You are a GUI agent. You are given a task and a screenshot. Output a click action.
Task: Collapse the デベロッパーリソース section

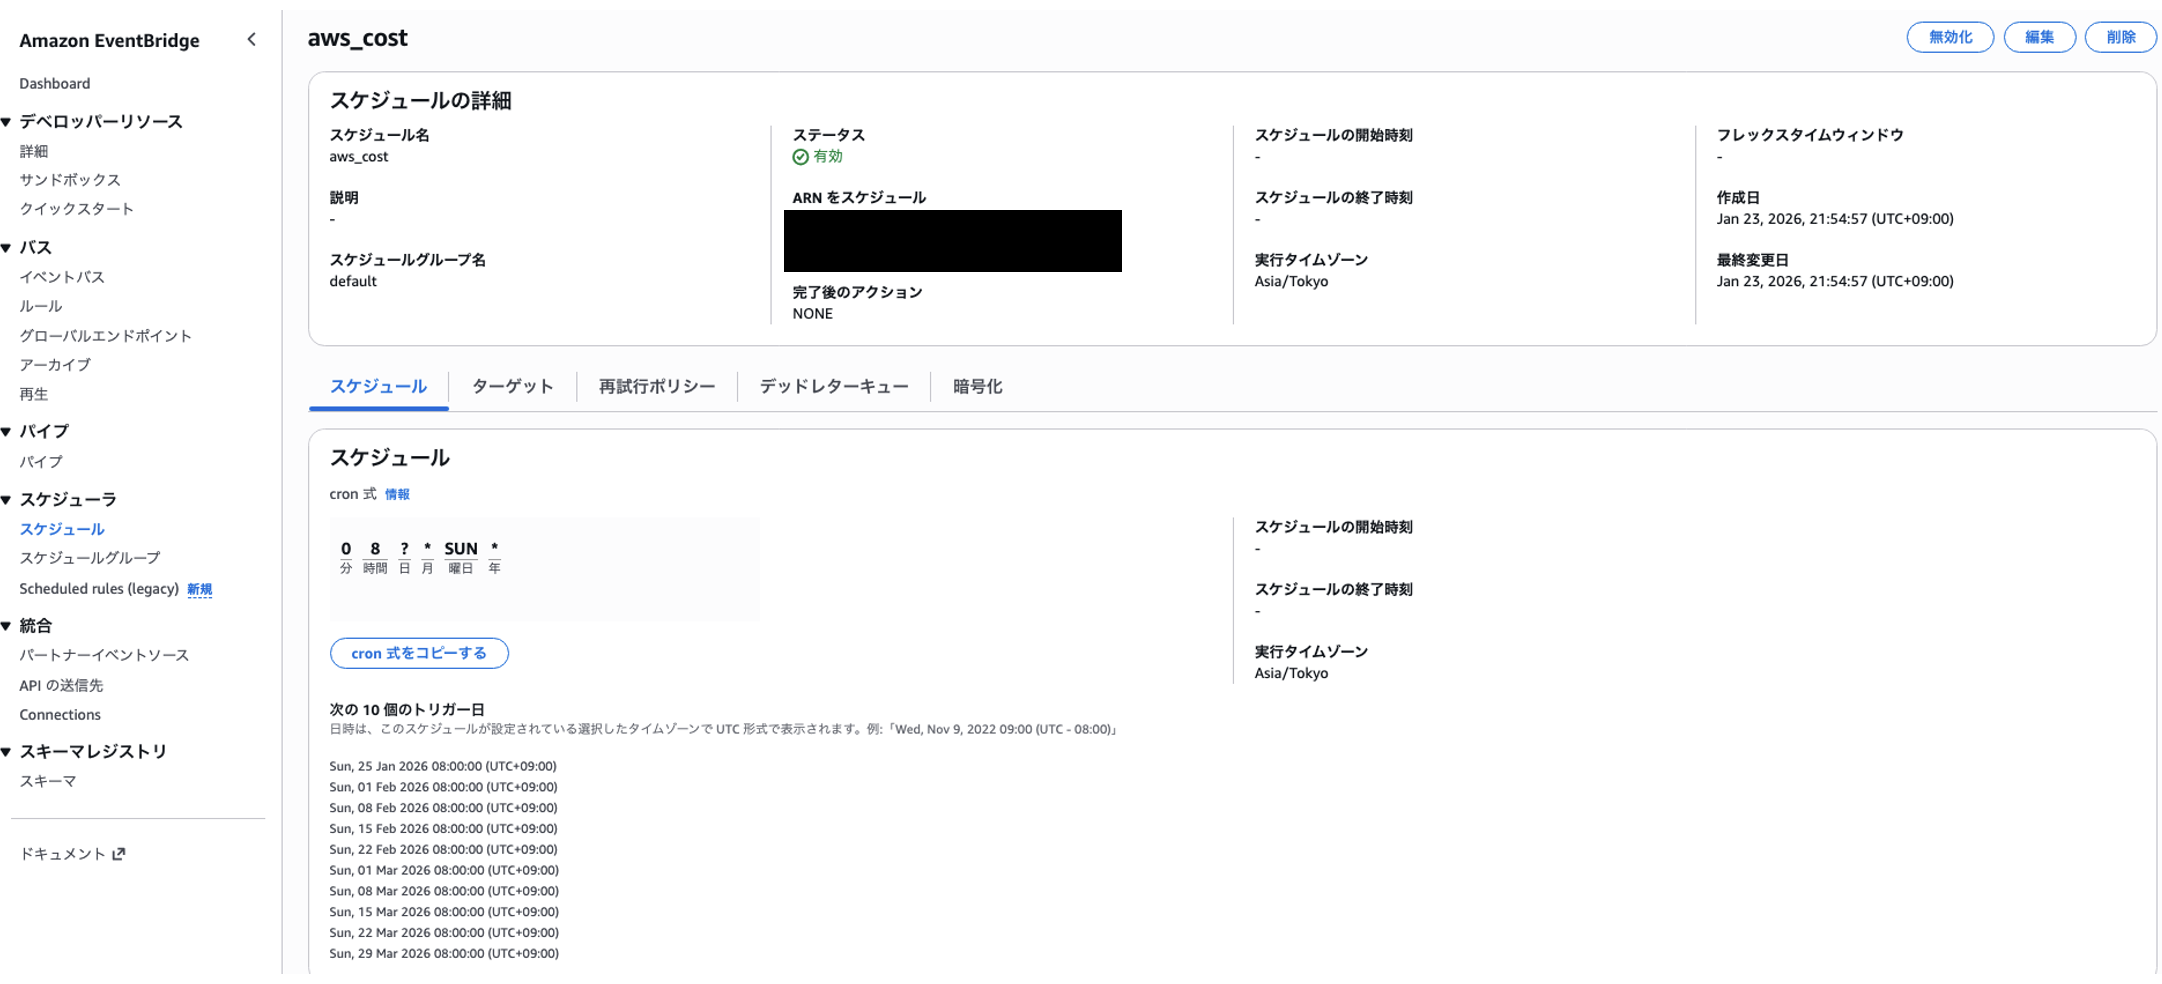tap(6, 122)
